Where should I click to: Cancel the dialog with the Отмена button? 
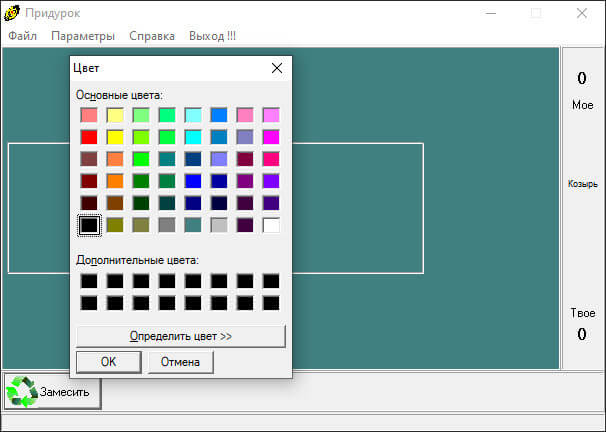click(x=180, y=362)
